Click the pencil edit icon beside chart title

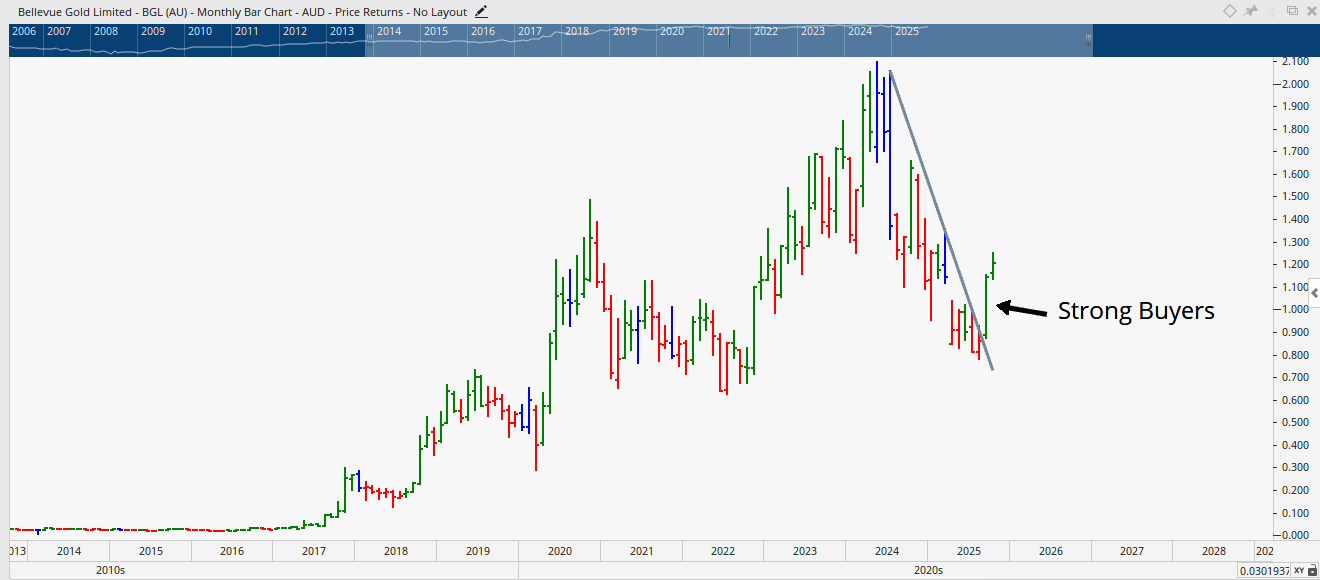click(482, 11)
